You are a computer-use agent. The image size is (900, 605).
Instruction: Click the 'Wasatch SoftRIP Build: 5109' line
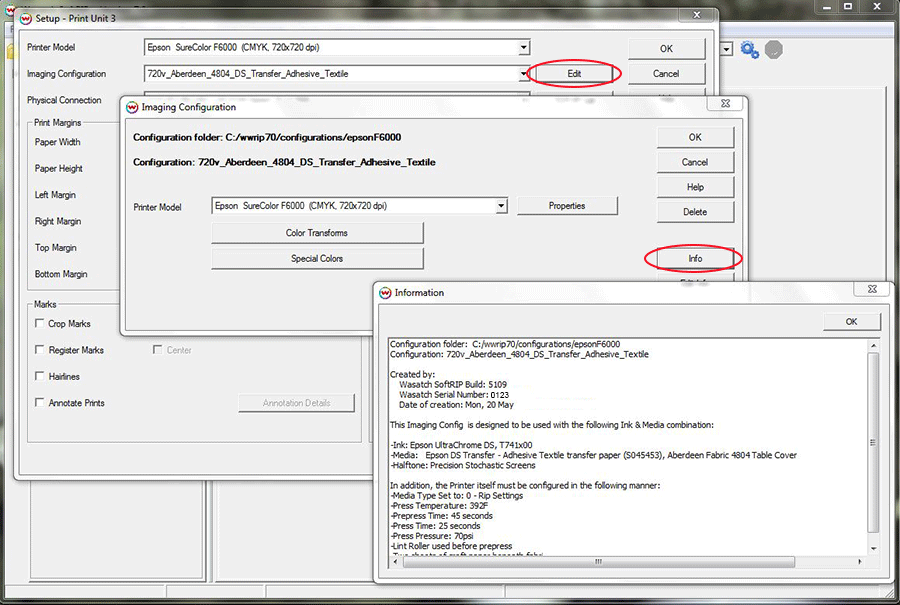(453, 384)
